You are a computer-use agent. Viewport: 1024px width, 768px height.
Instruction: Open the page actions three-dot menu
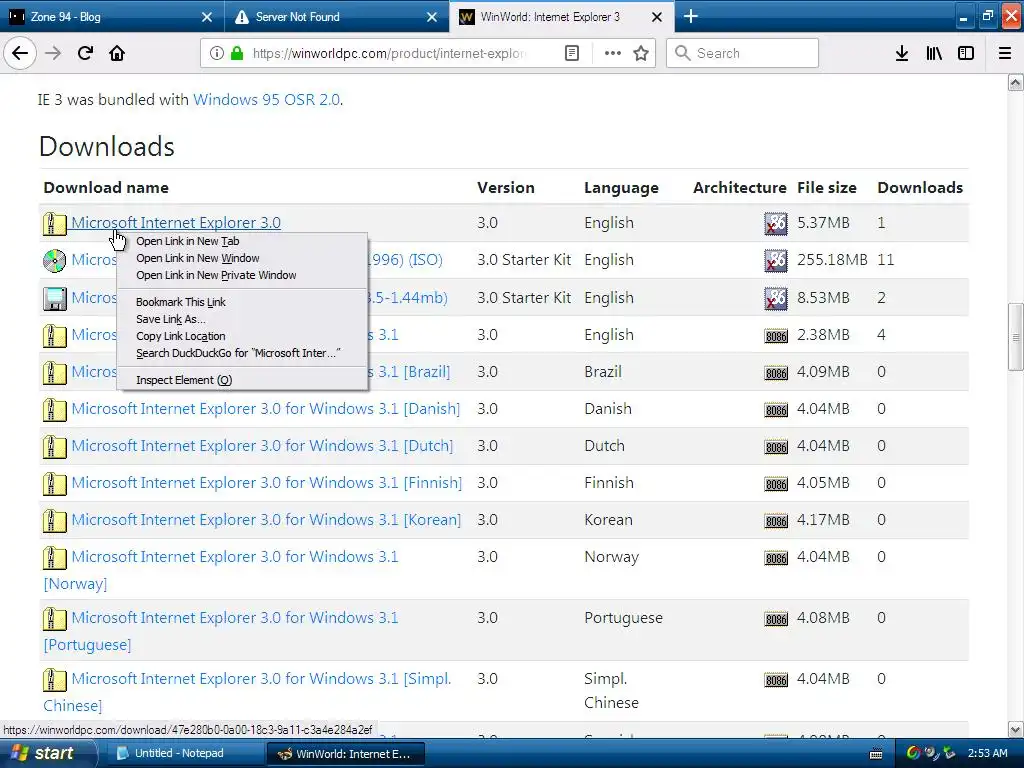point(613,53)
